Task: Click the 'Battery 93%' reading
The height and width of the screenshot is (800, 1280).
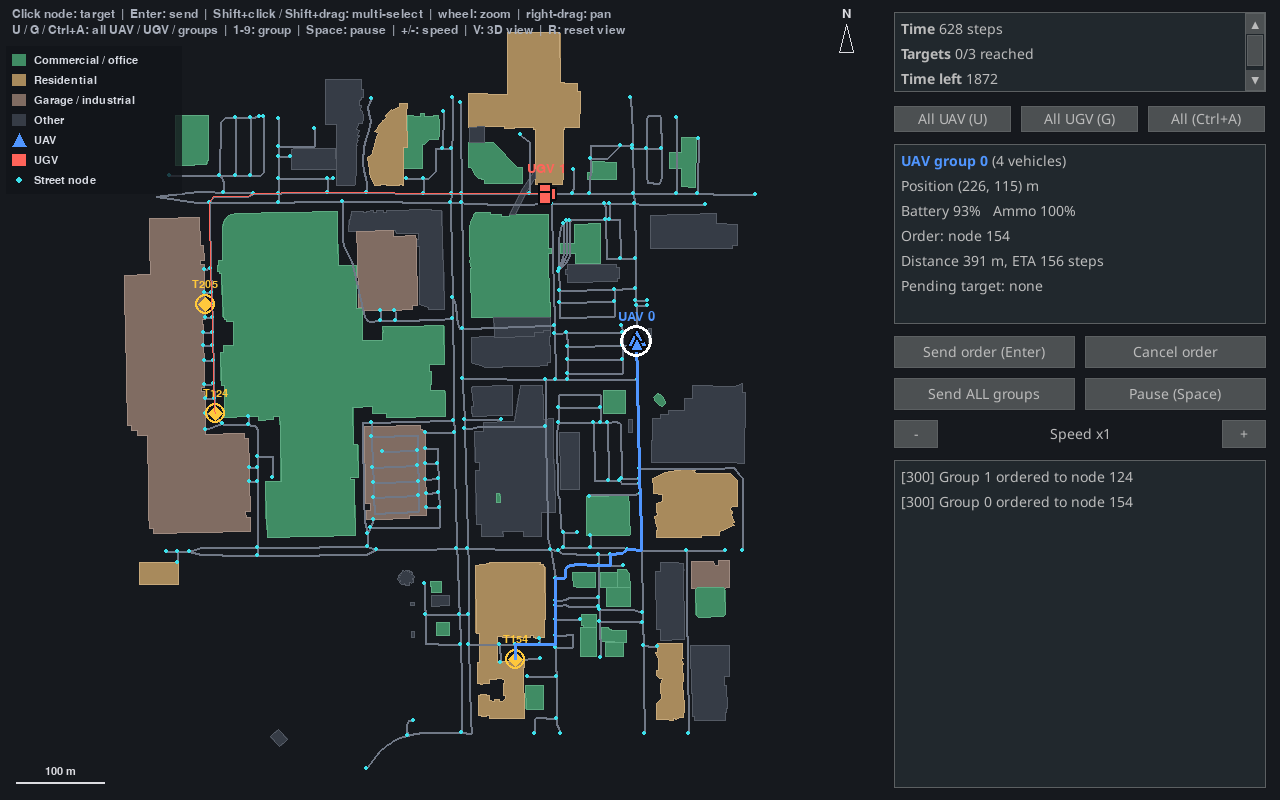Action: click(941, 211)
